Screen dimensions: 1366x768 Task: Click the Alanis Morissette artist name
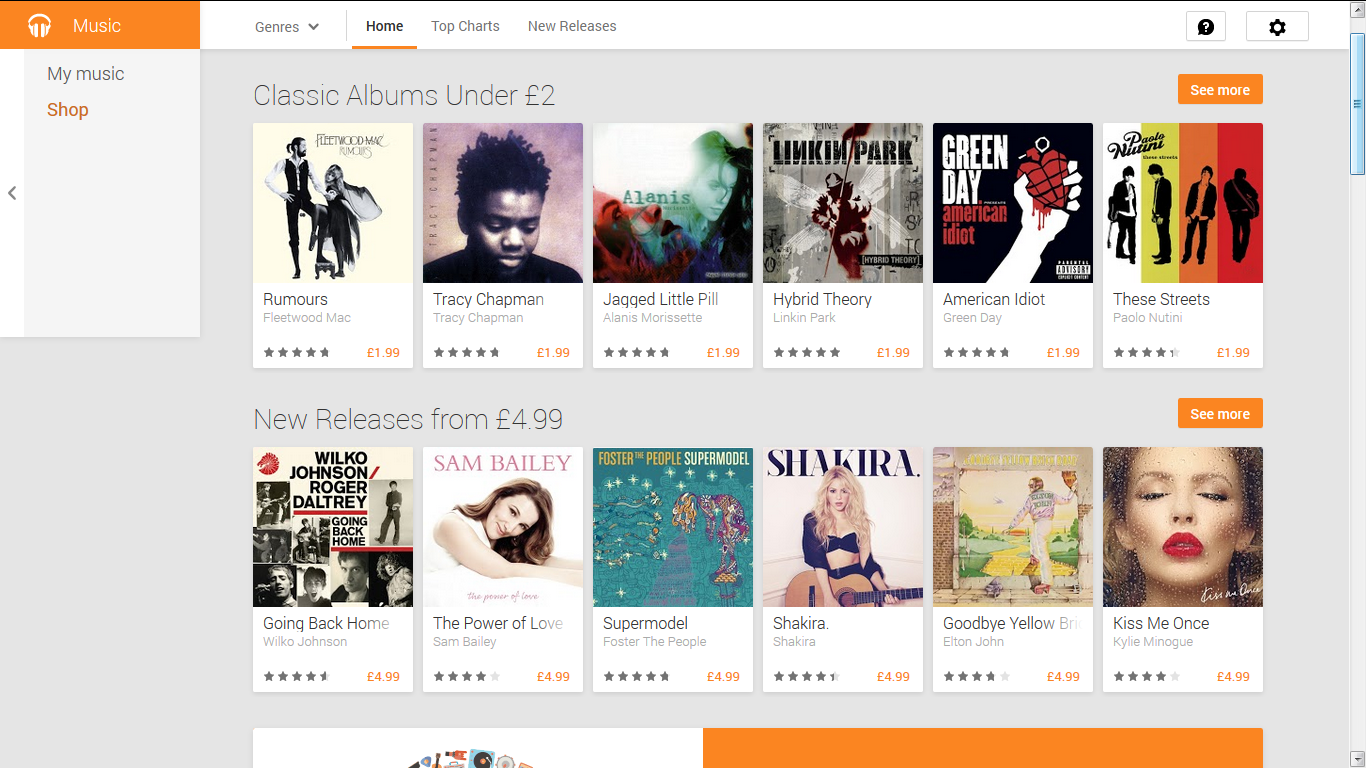point(653,318)
